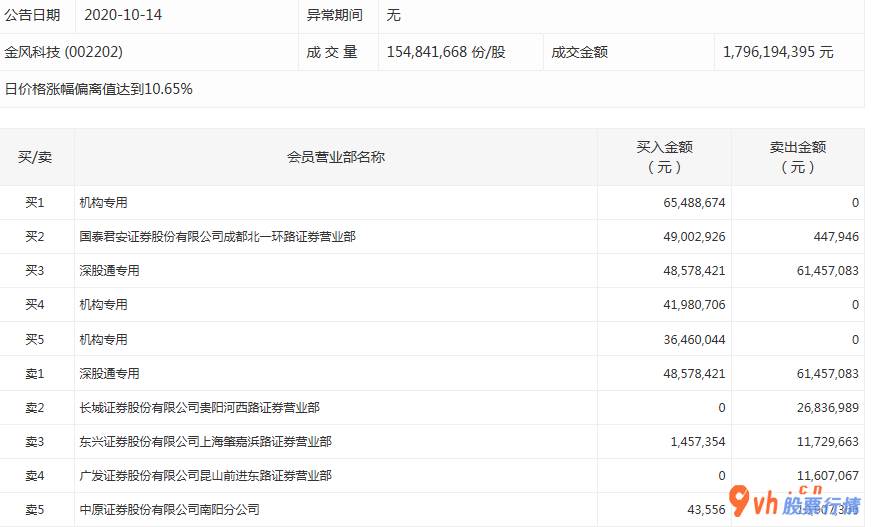Select the 买4 row label
The image size is (871, 527).
(x=35, y=304)
